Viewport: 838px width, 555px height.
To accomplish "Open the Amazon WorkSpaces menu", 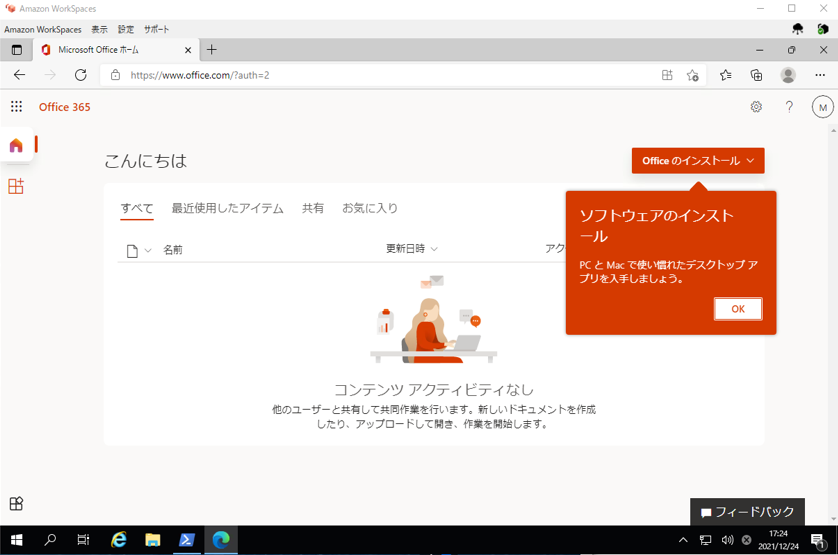I will [43, 29].
